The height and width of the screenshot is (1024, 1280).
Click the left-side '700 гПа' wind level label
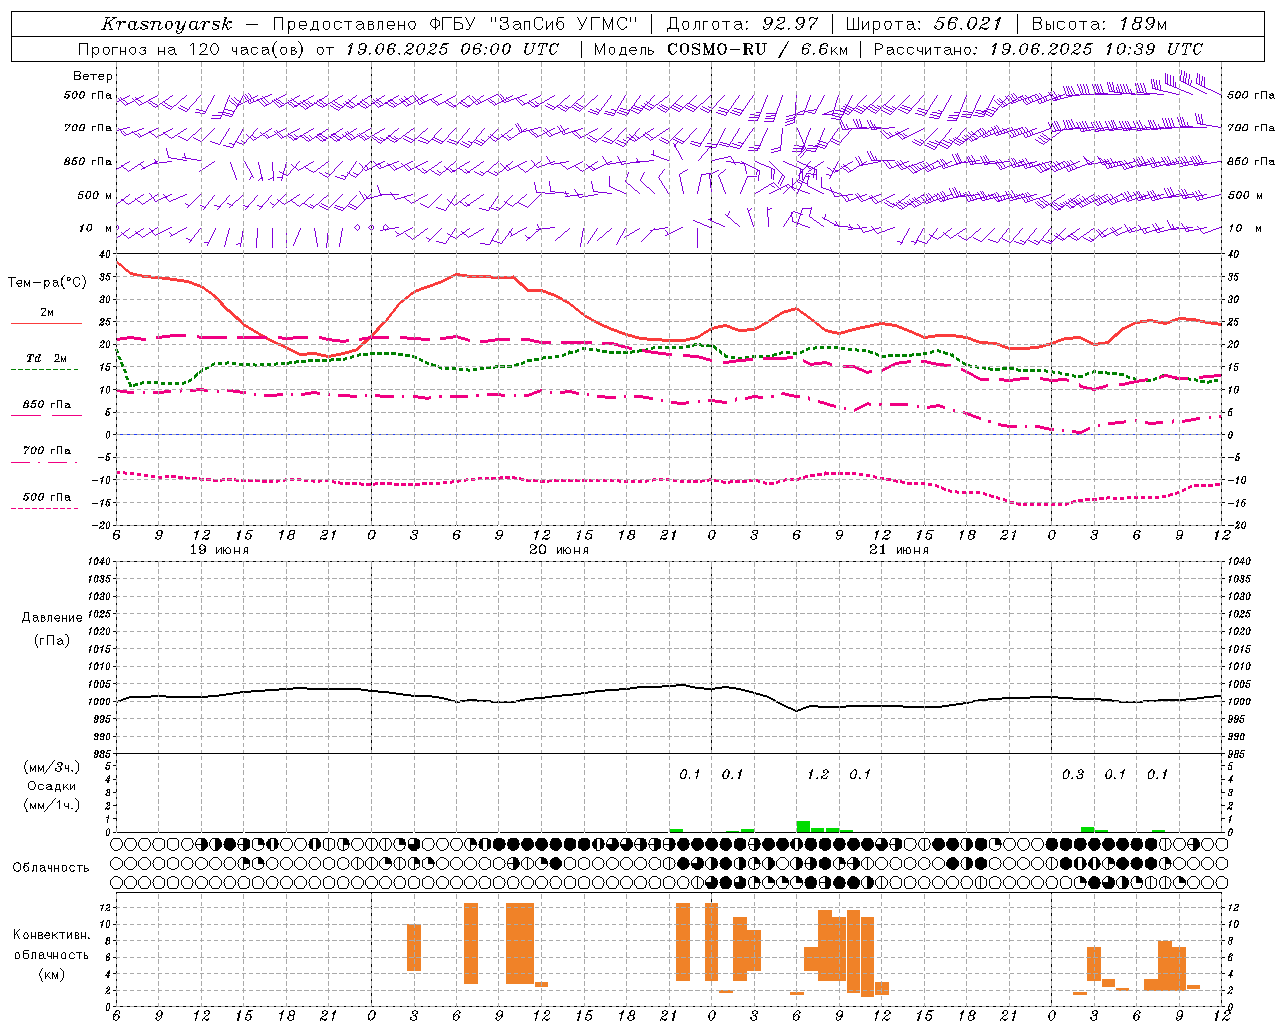point(88,128)
